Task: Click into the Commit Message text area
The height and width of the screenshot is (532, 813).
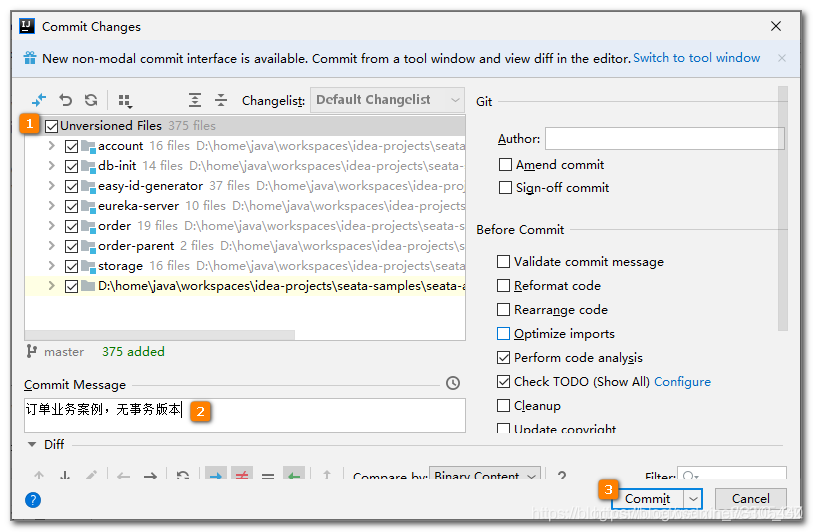Action: coord(245,415)
